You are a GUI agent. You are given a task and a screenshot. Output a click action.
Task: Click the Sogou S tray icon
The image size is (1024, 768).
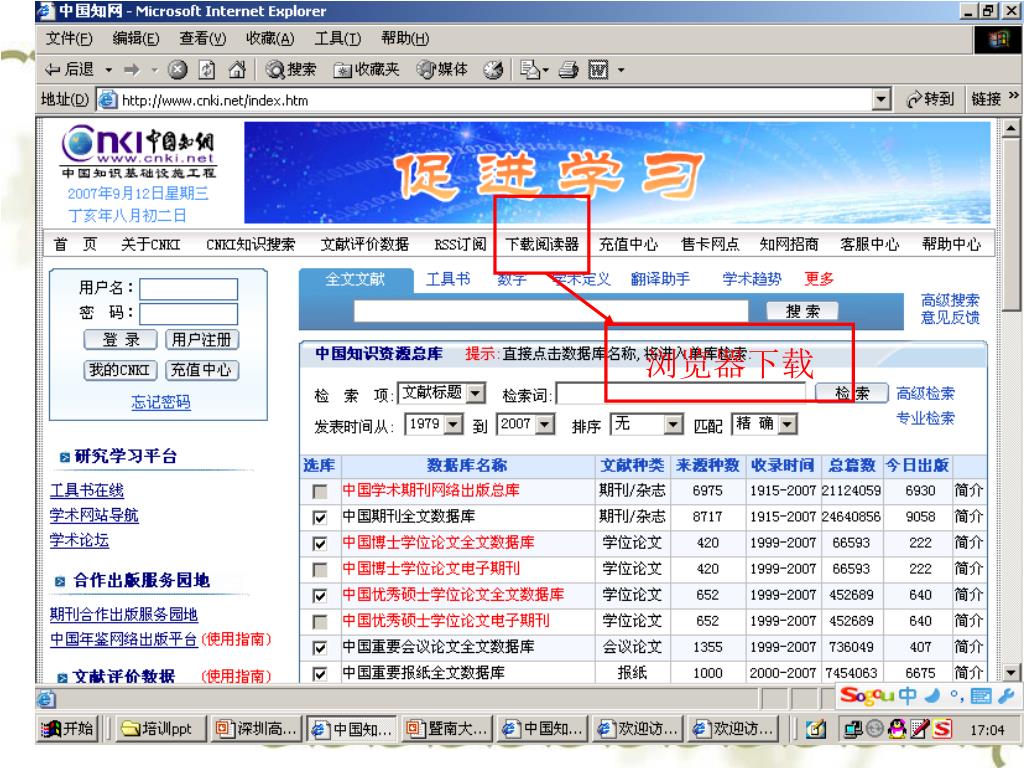[x=942, y=729]
